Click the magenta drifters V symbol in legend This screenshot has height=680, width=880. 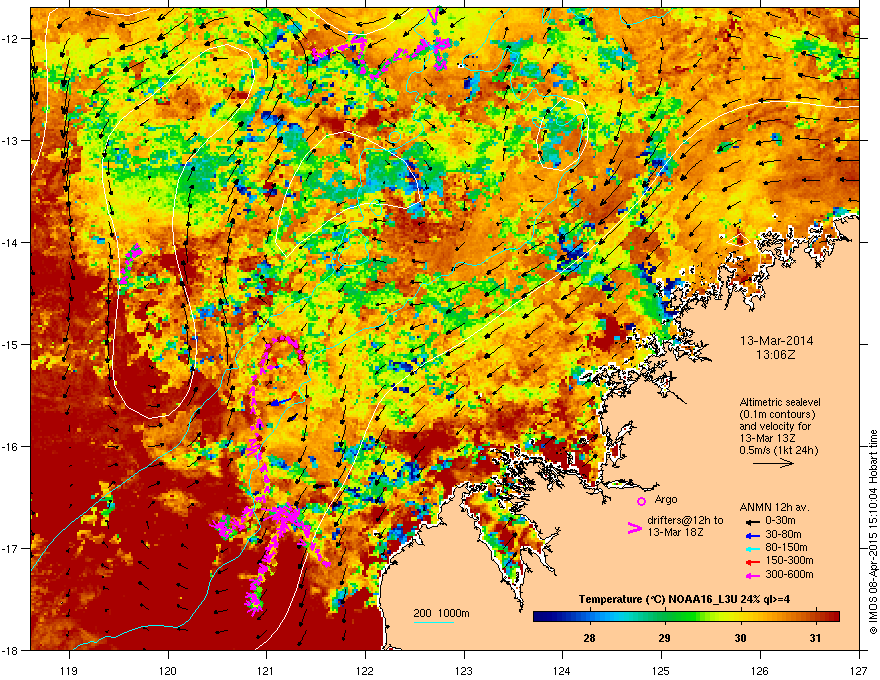coord(634,528)
